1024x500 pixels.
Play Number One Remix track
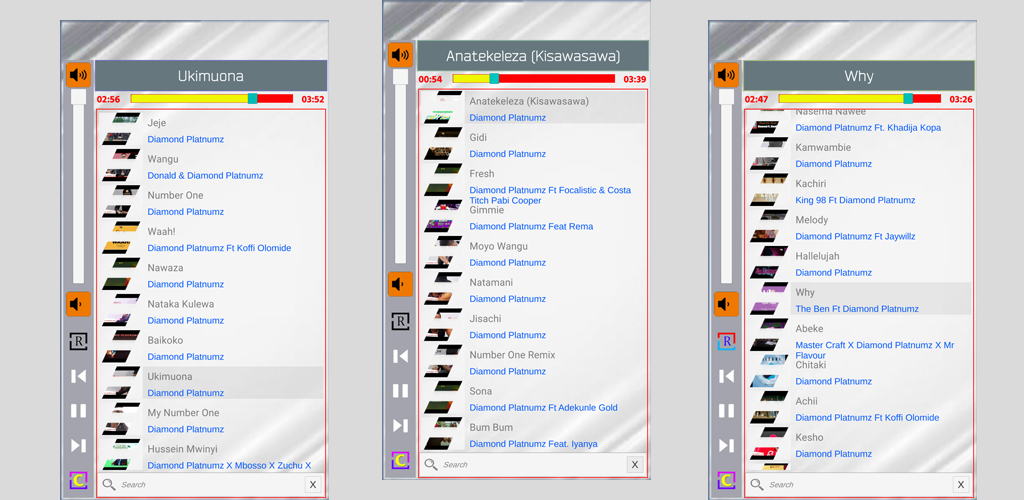(532, 362)
